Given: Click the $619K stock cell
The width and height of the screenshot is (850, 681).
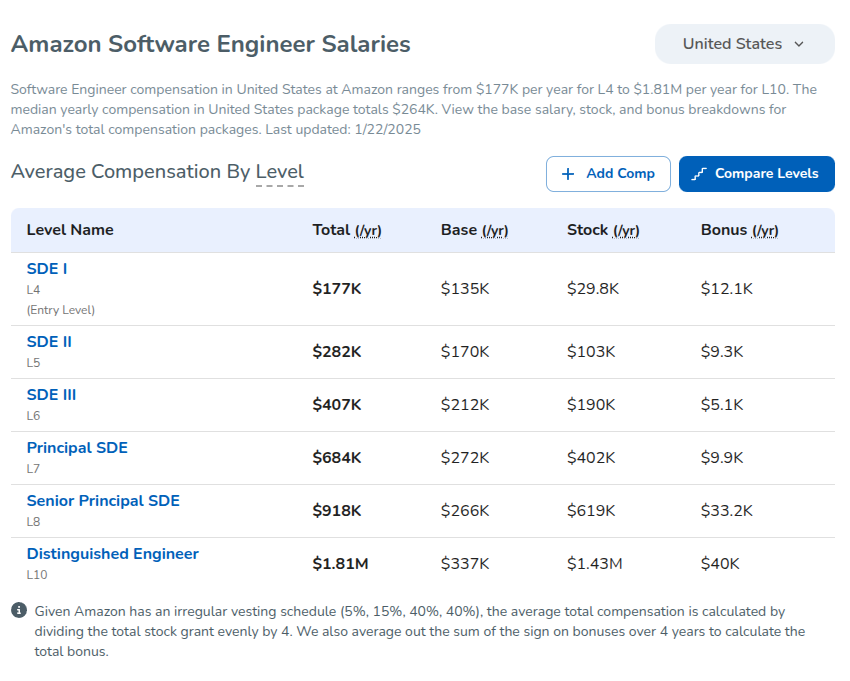Looking at the screenshot, I should tap(591, 511).
